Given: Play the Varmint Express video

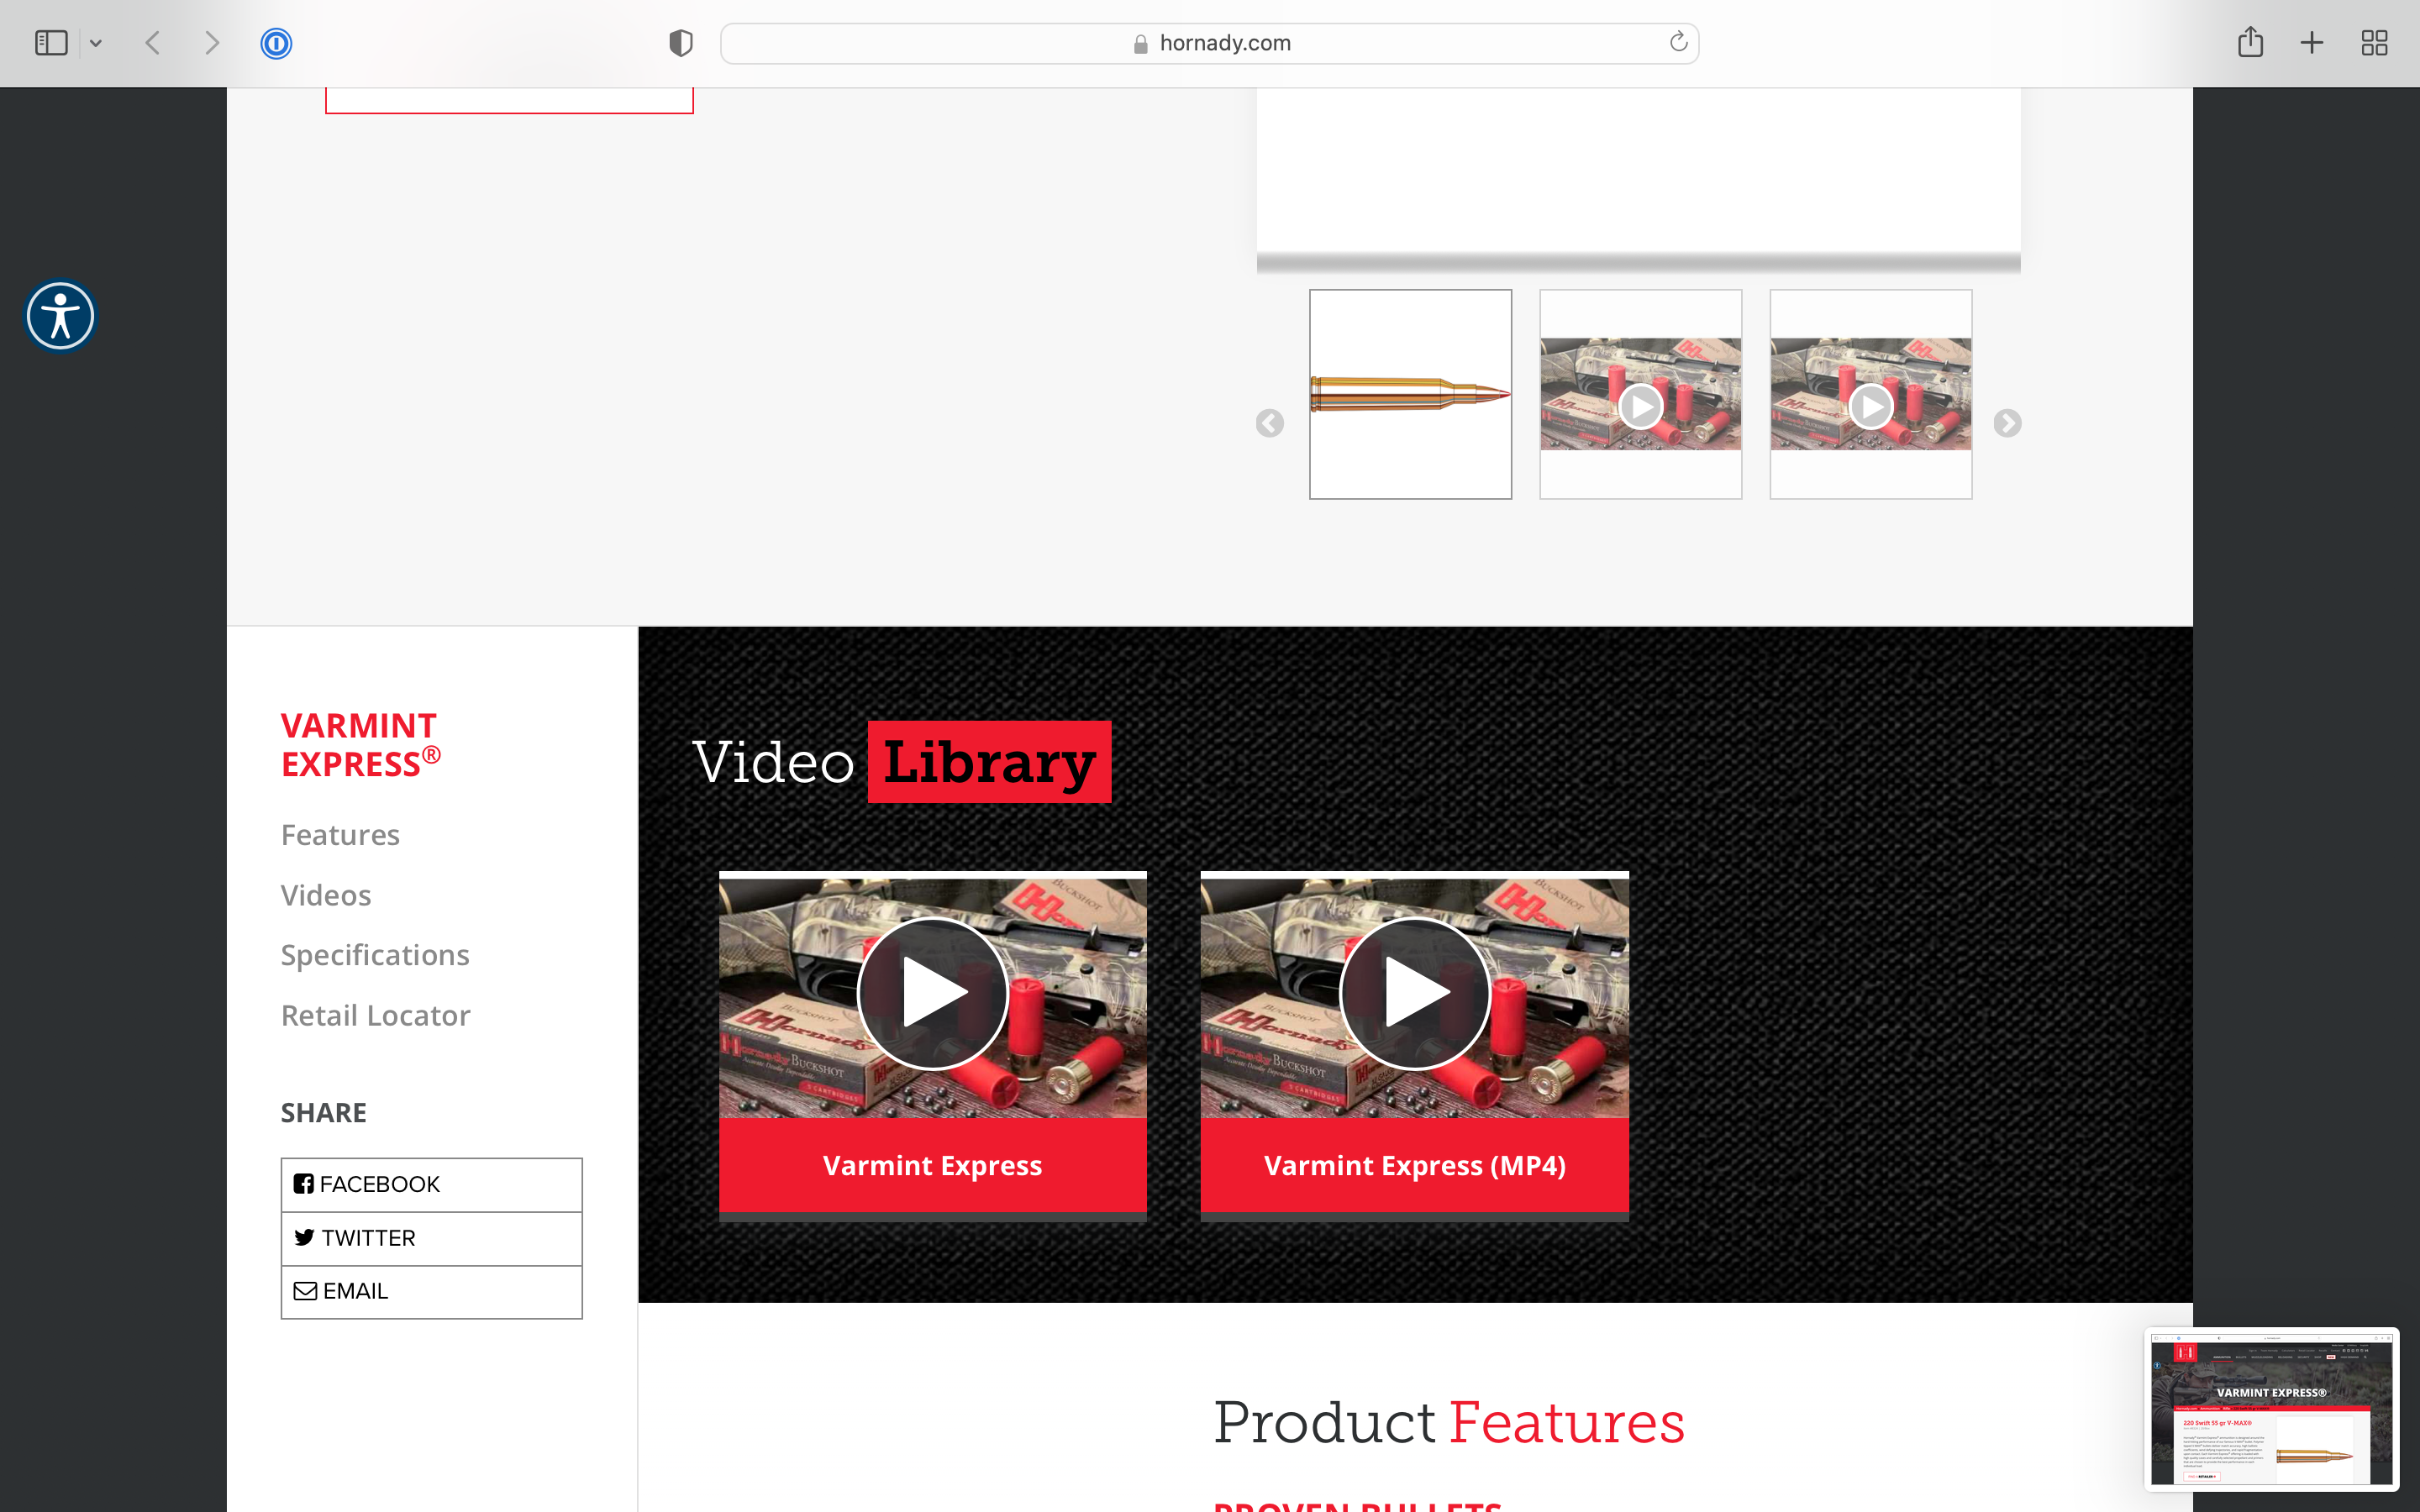Looking at the screenshot, I should (932, 994).
